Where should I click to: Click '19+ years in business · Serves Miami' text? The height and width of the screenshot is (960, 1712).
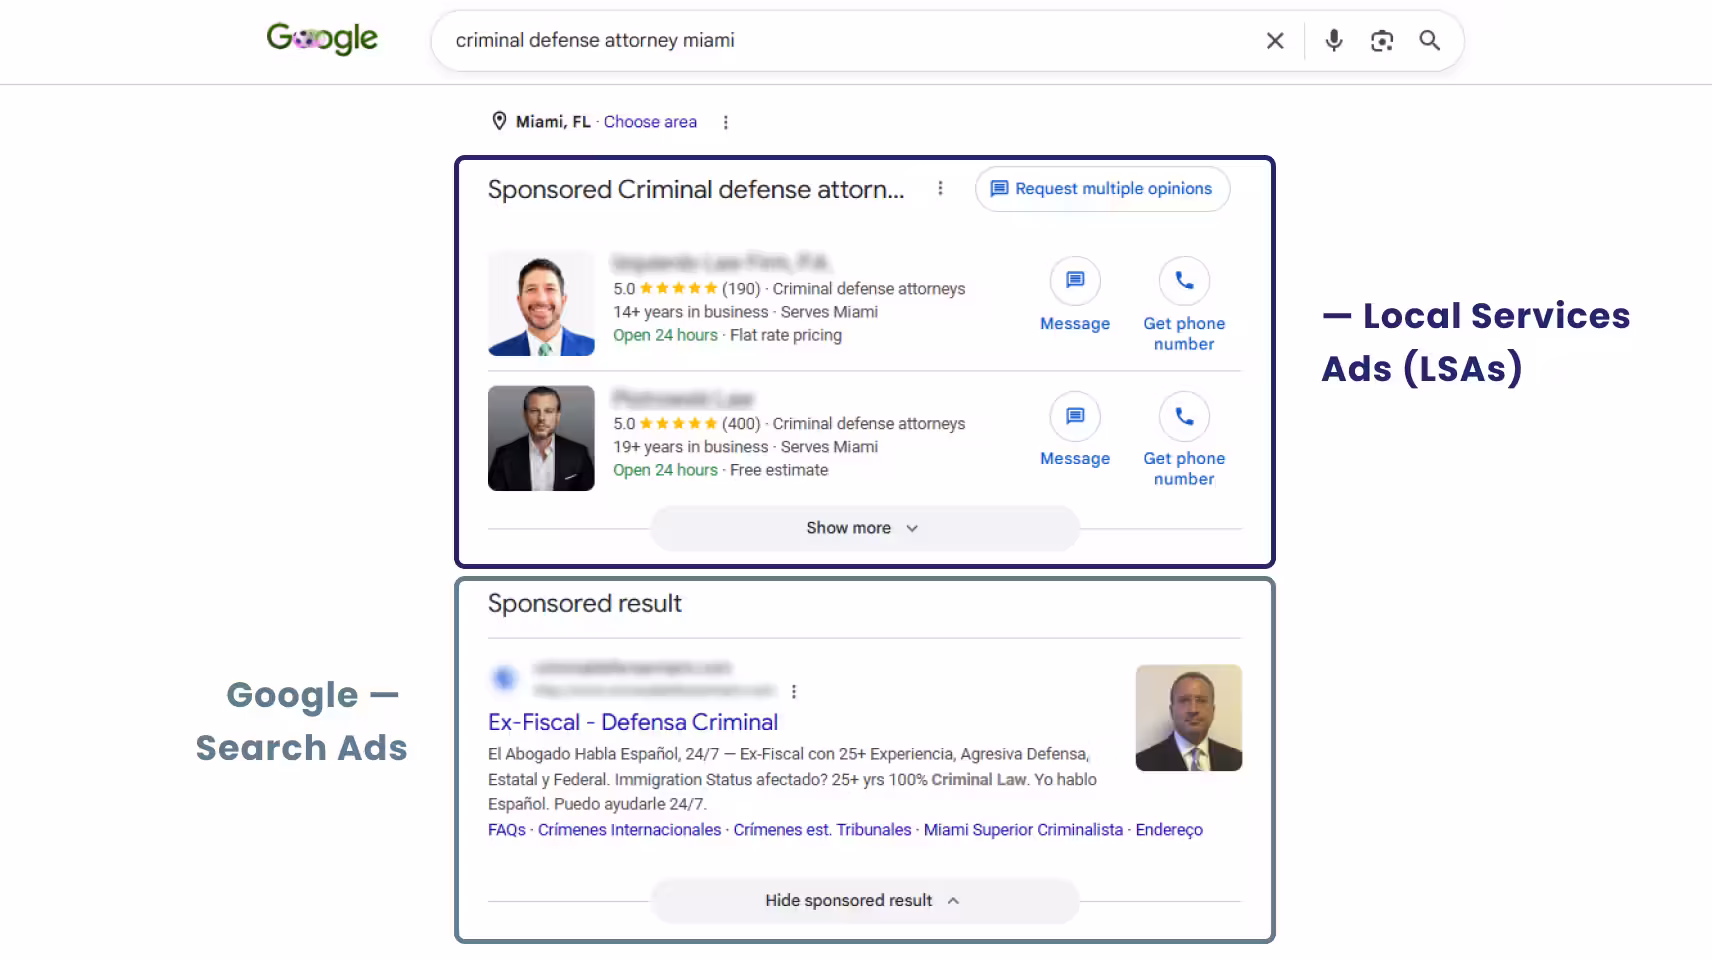(745, 447)
